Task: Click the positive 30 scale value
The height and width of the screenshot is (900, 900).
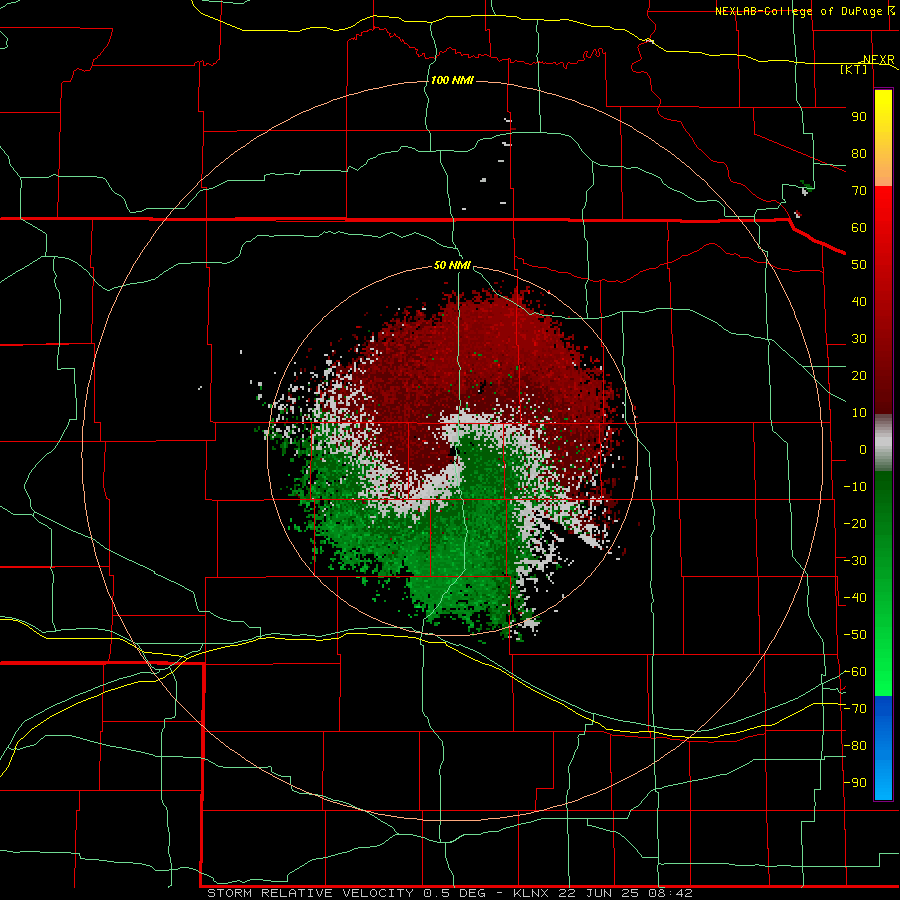Action: 859,339
